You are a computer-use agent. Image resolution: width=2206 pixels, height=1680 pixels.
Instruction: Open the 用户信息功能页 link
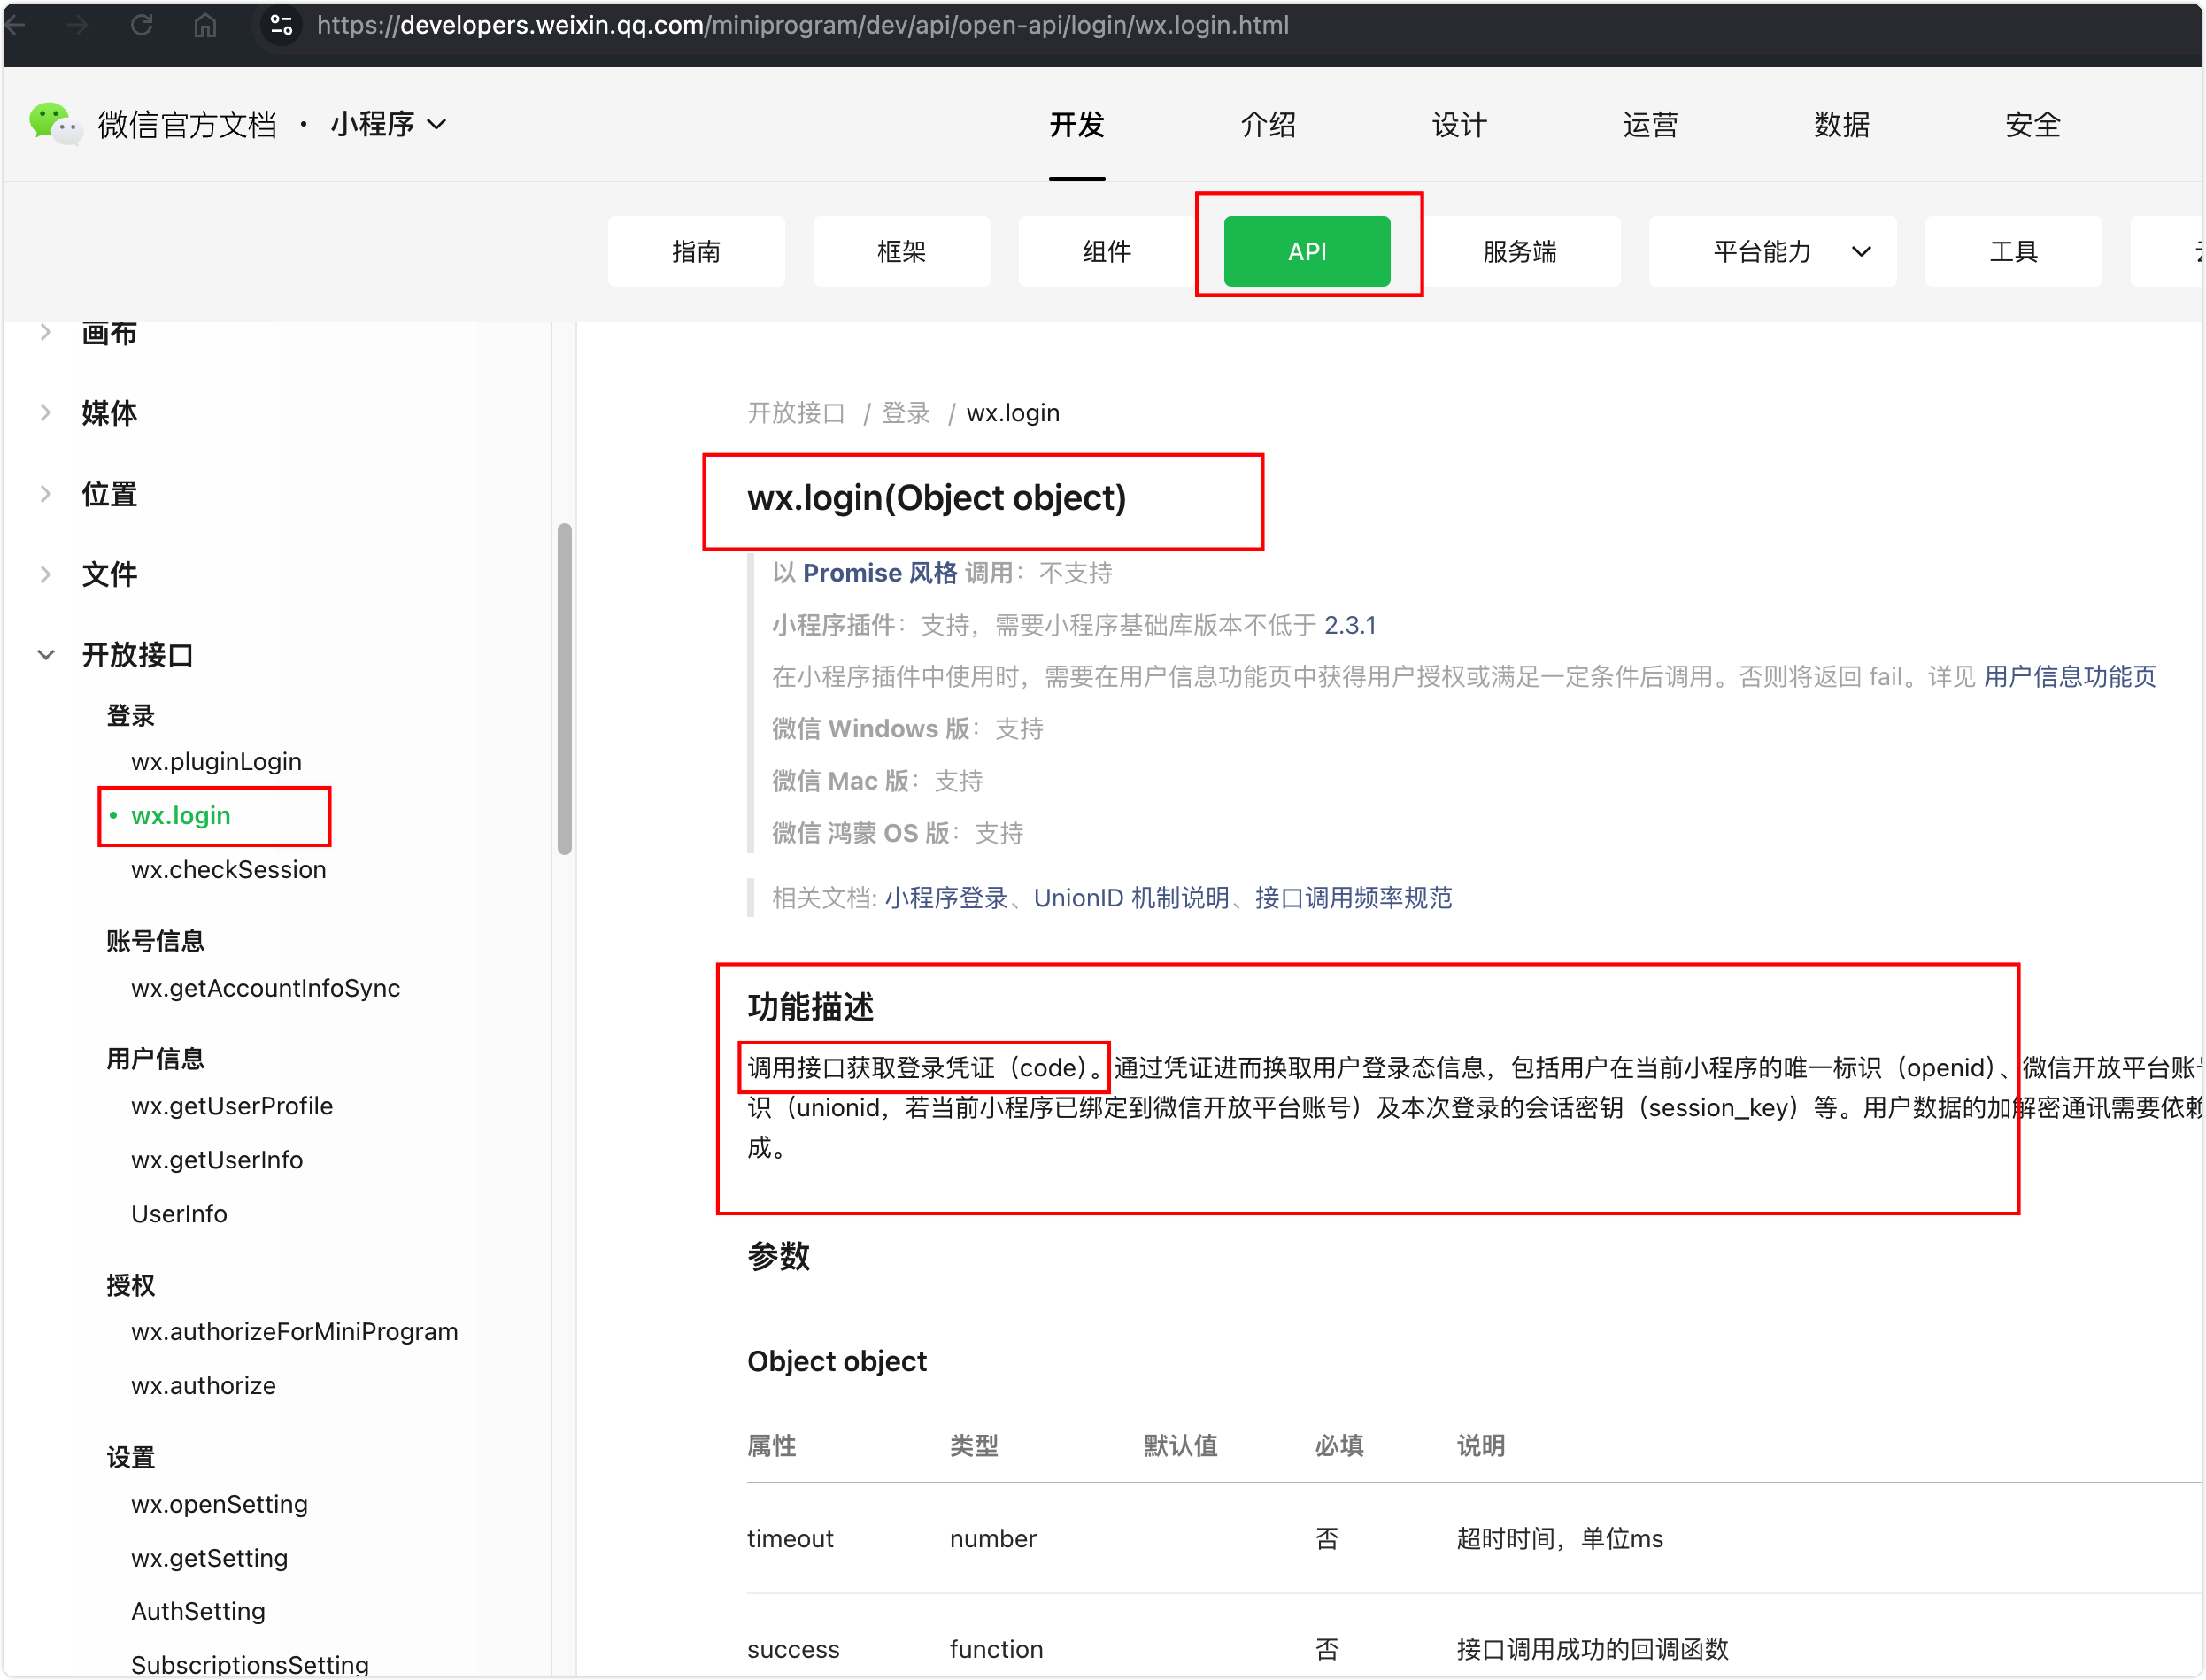click(2069, 677)
